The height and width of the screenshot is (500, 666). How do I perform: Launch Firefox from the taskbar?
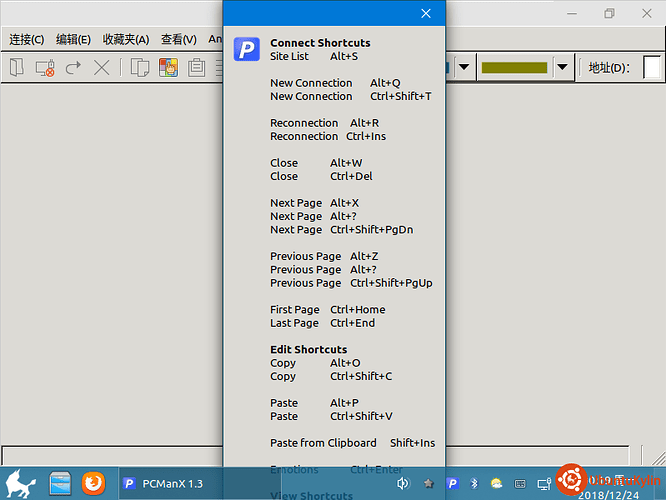pyautogui.click(x=93, y=483)
